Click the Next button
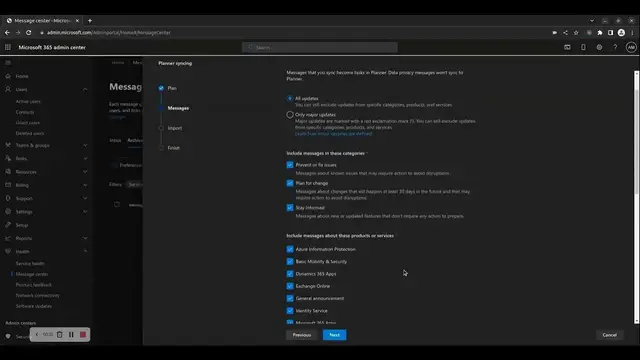 (x=334, y=335)
